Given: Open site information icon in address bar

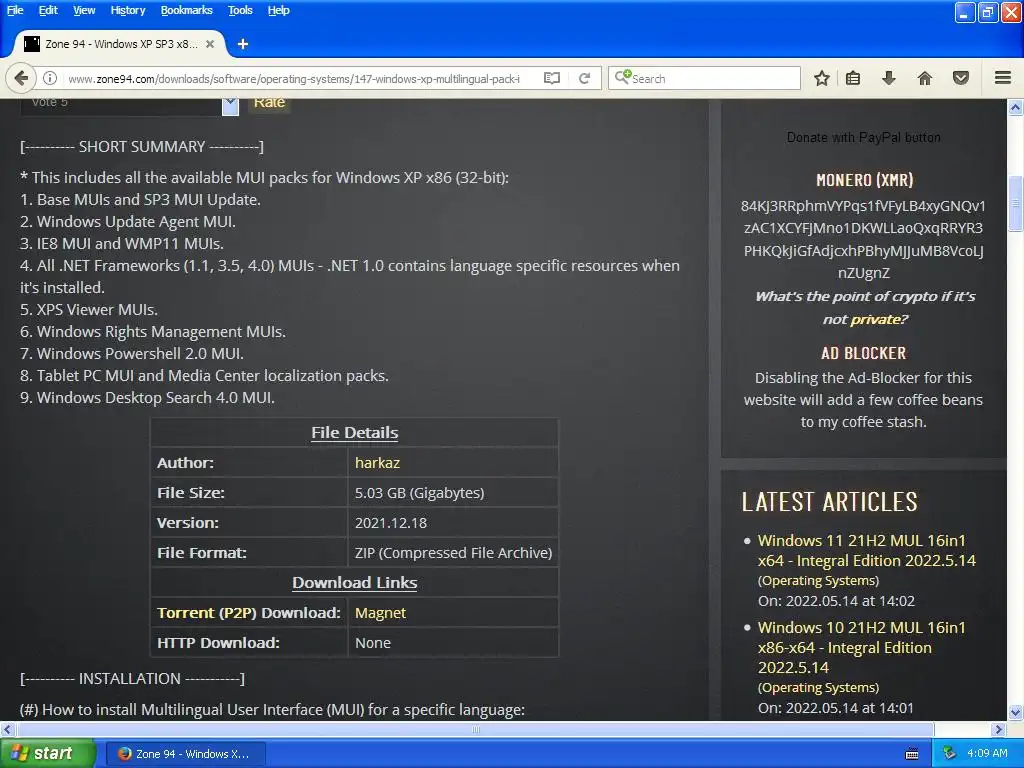Looking at the screenshot, I should click(50, 78).
